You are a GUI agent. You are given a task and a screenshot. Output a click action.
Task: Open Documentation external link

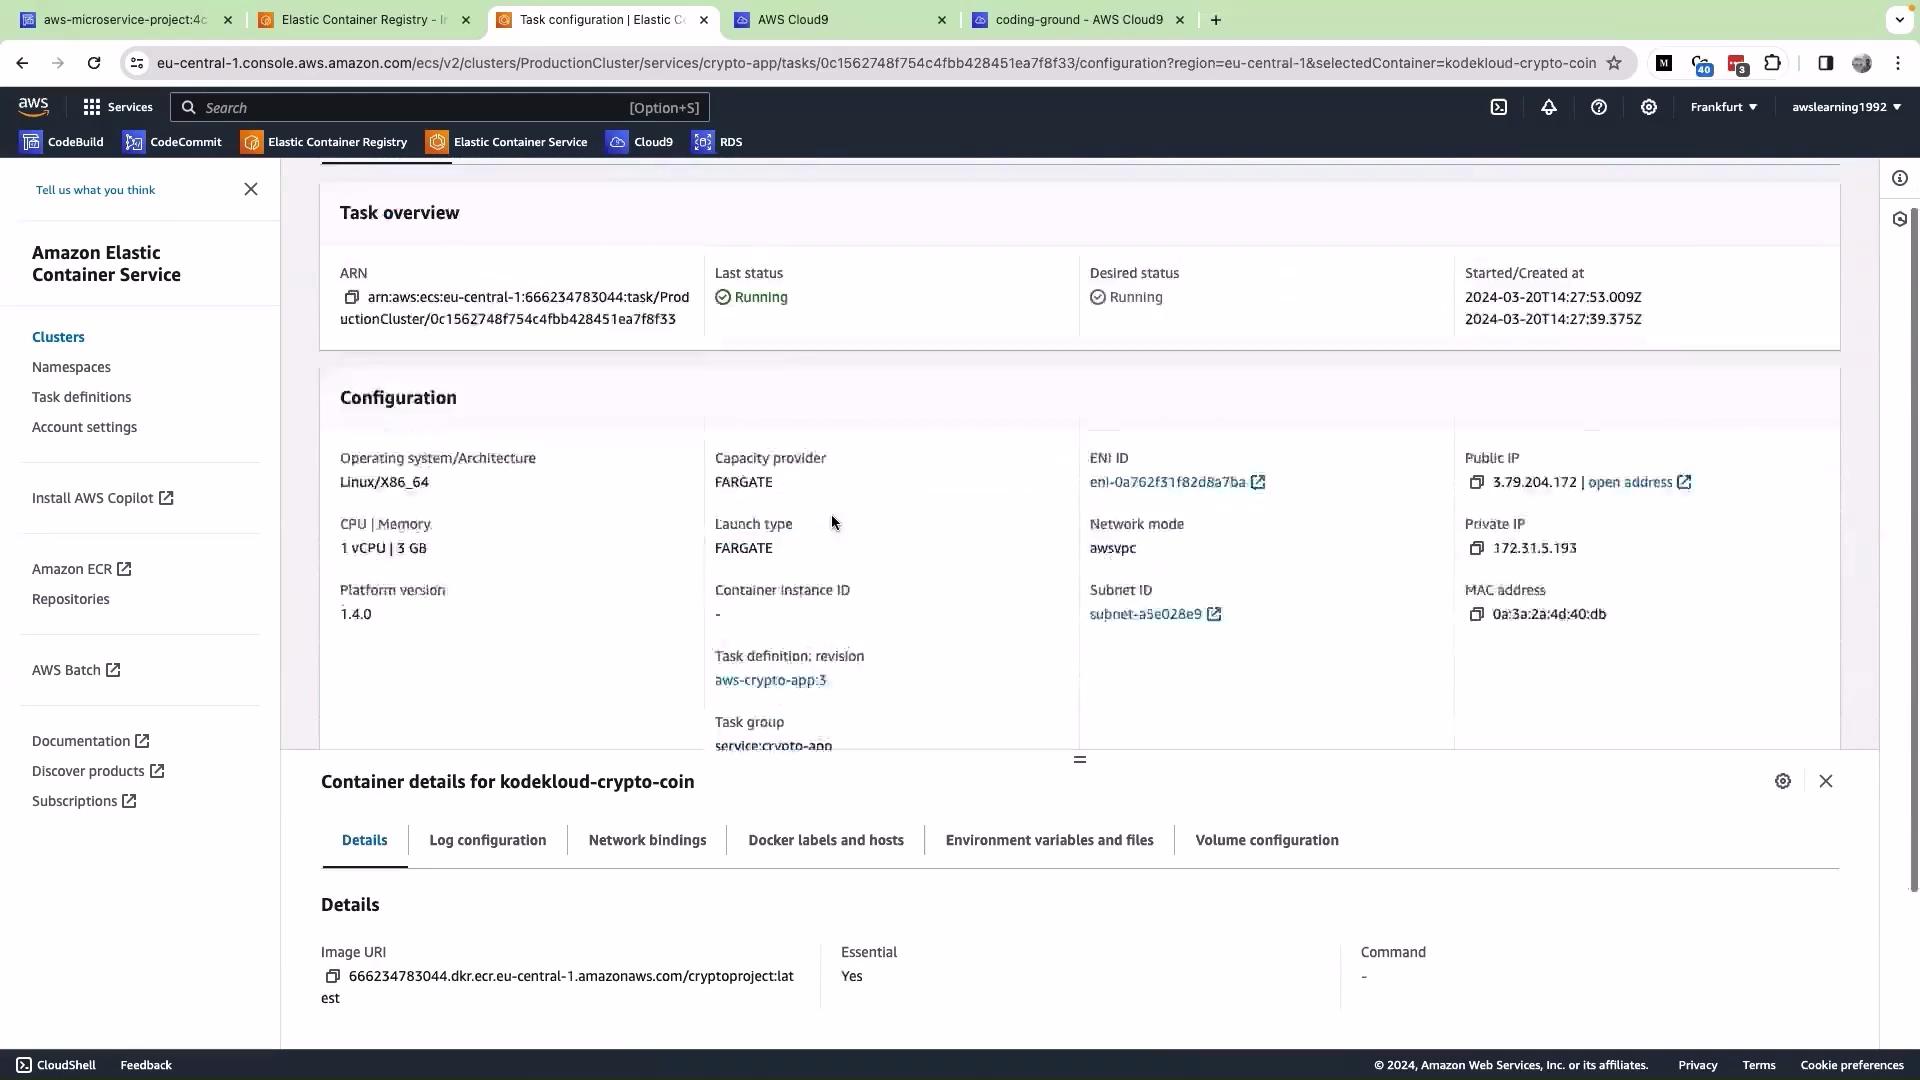click(x=90, y=741)
